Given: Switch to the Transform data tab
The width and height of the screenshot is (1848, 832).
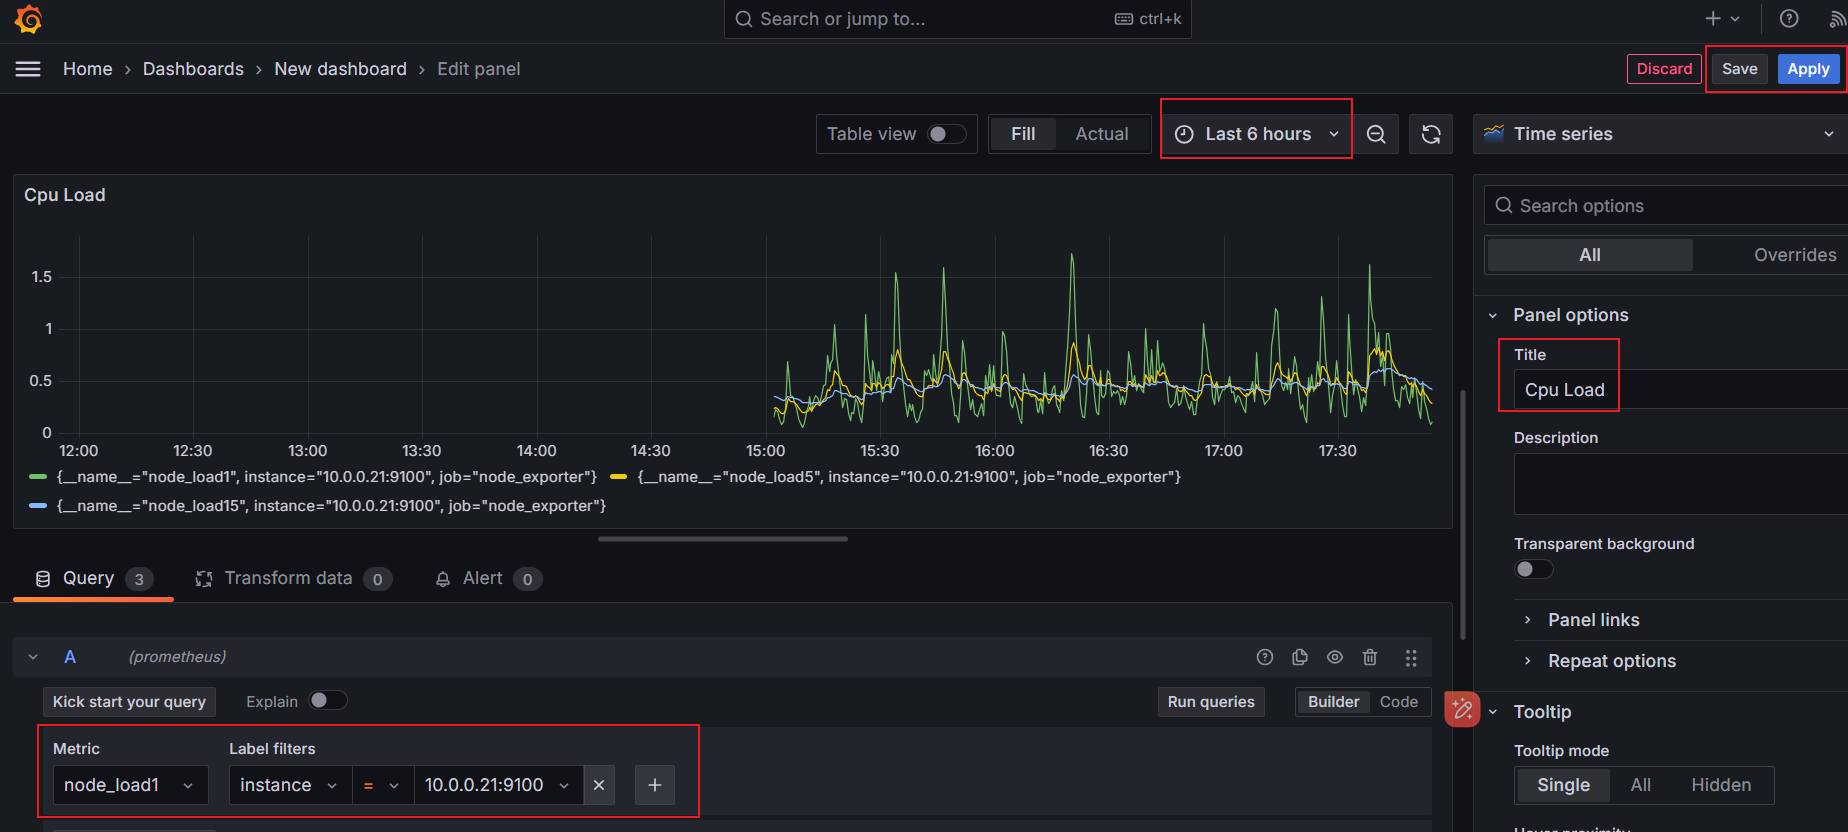Looking at the screenshot, I should pos(288,578).
